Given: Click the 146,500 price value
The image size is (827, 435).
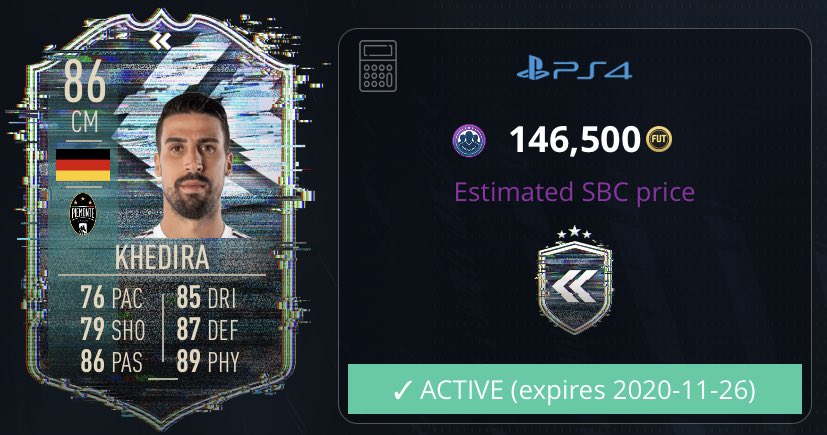Looking at the screenshot, I should (575, 139).
